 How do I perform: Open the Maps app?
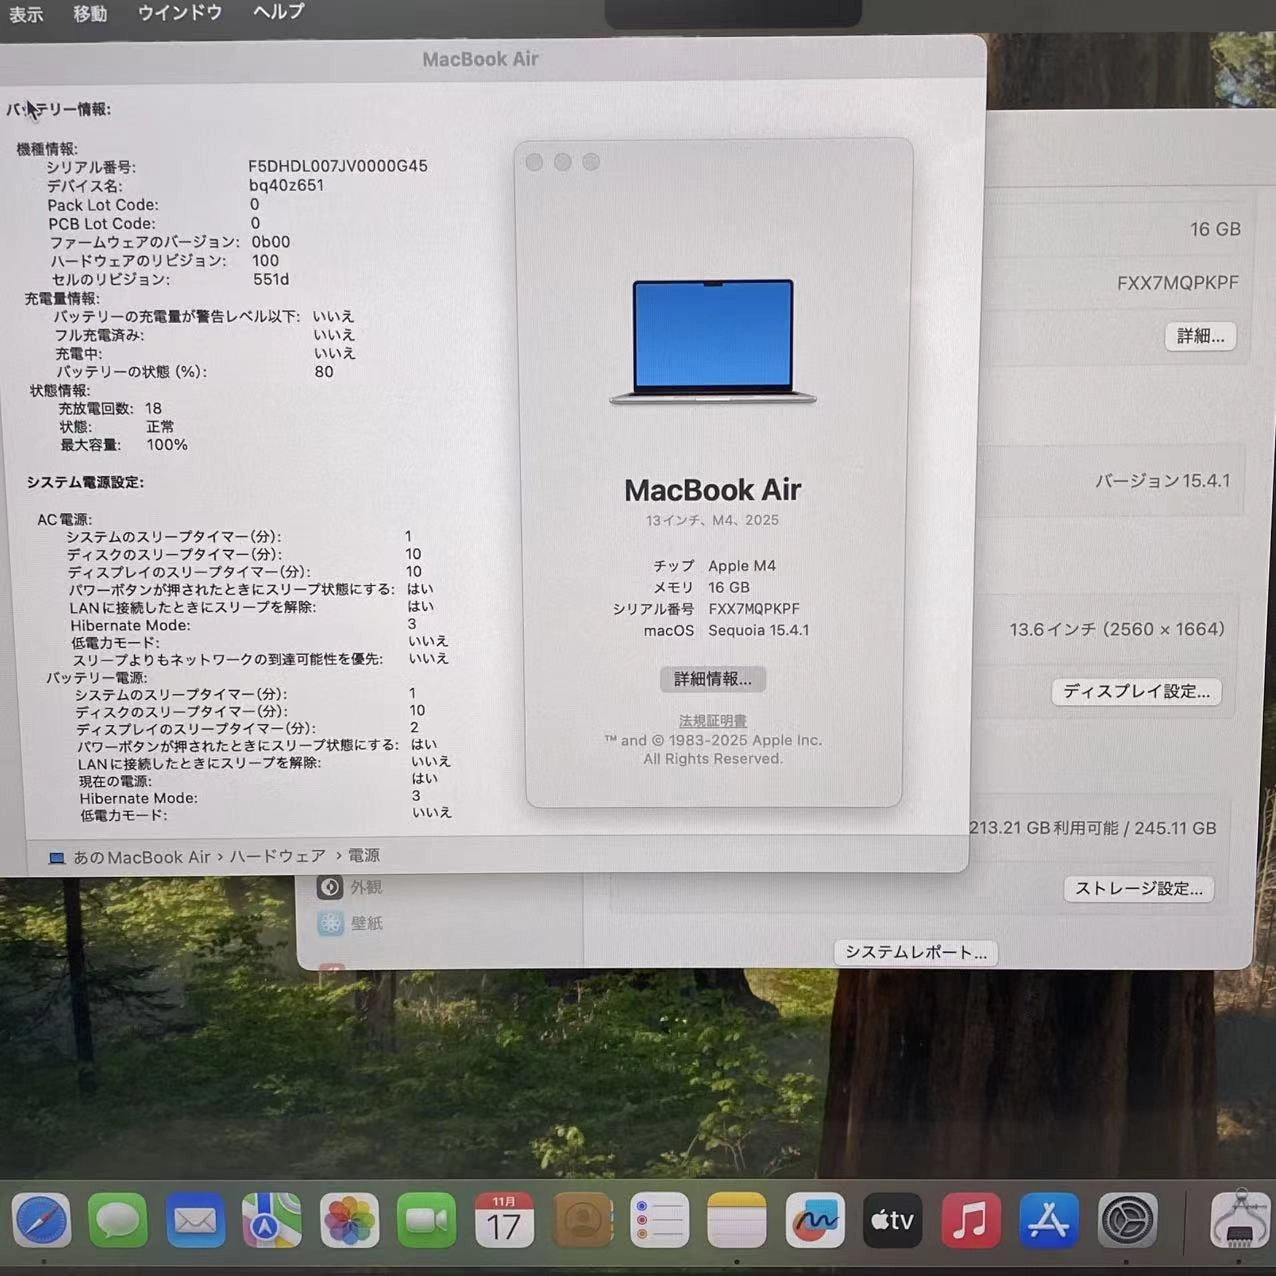click(272, 1220)
